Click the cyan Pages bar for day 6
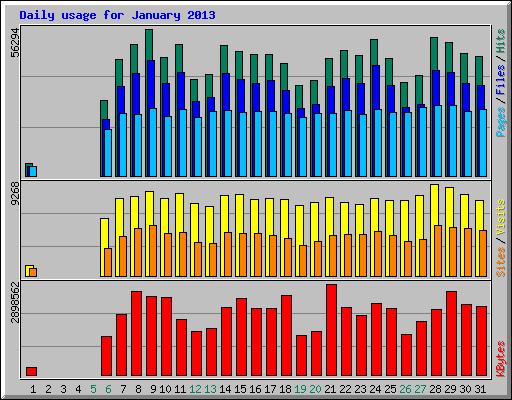This screenshot has height=400, width=512. 108,153
